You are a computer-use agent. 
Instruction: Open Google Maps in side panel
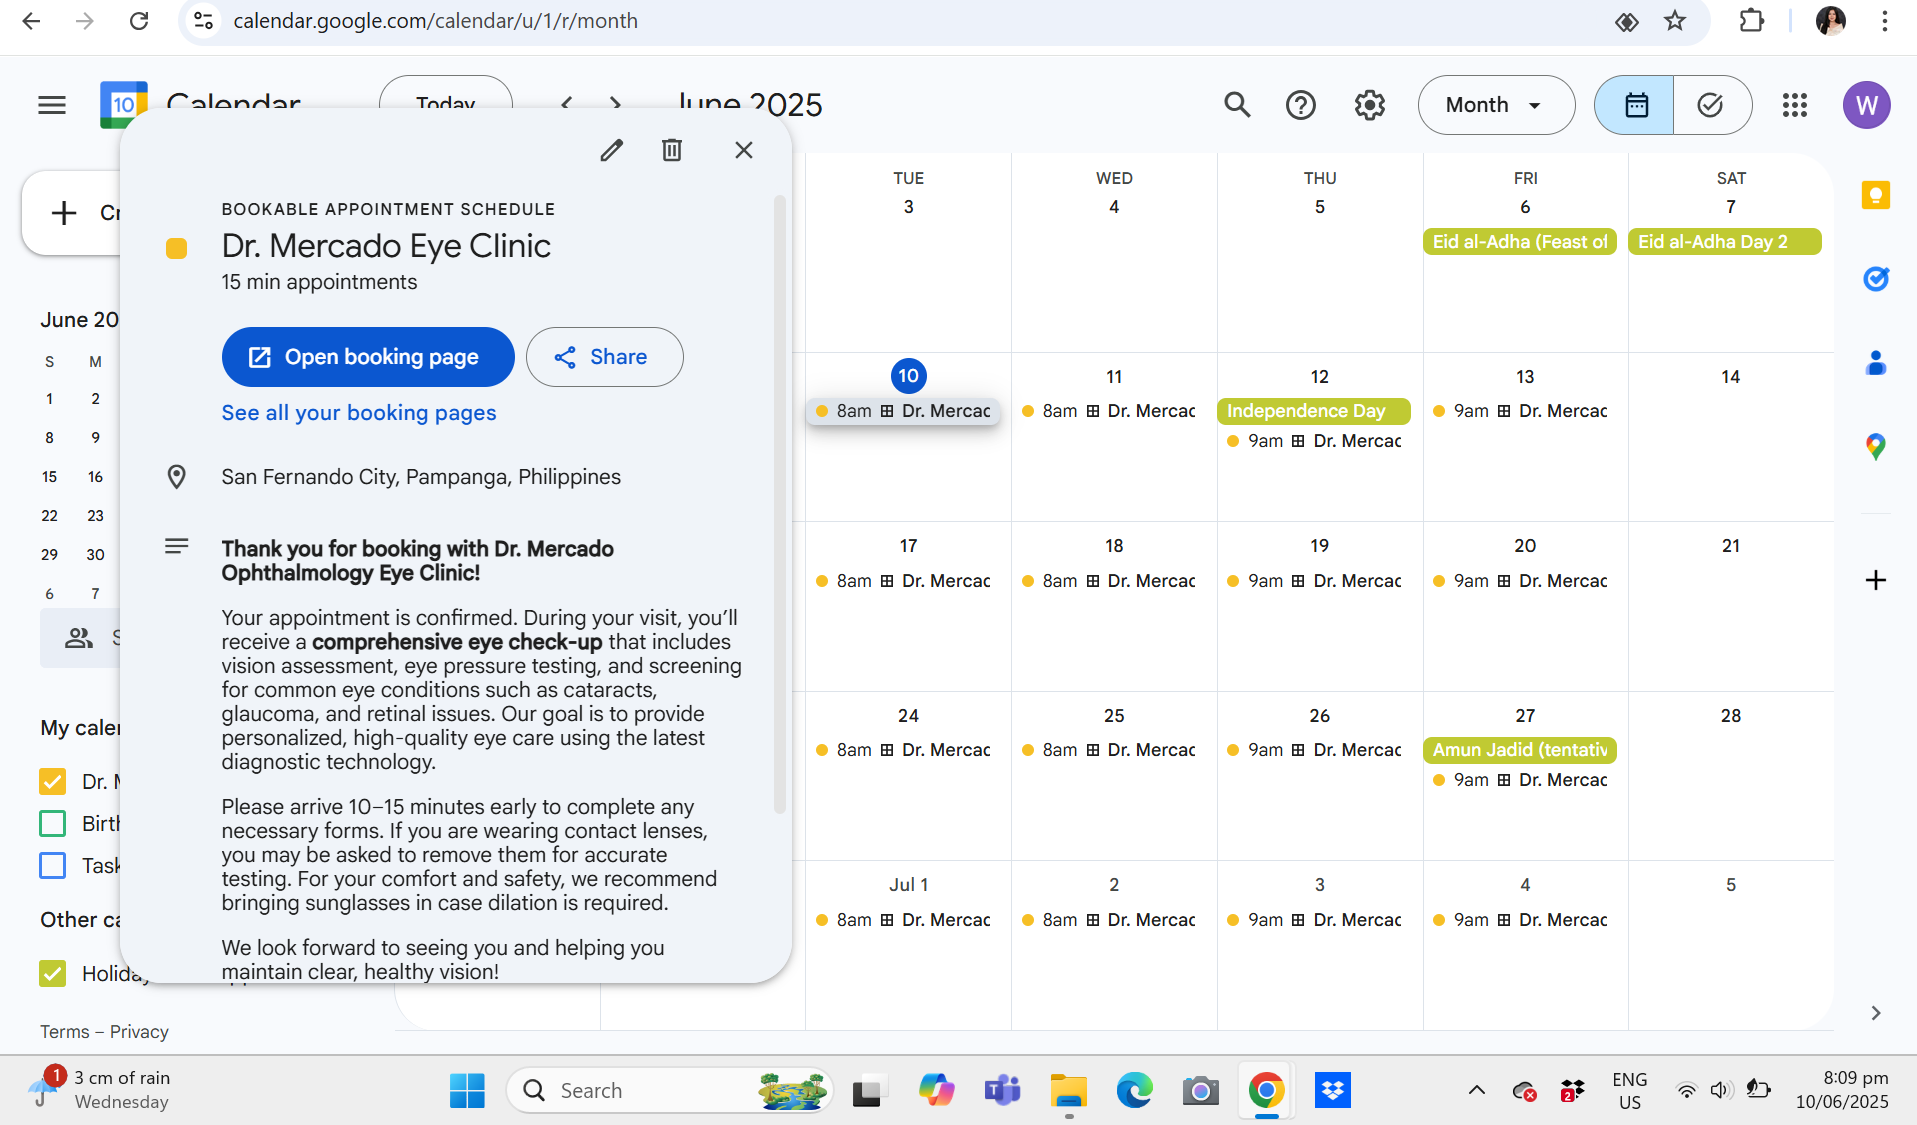point(1875,446)
